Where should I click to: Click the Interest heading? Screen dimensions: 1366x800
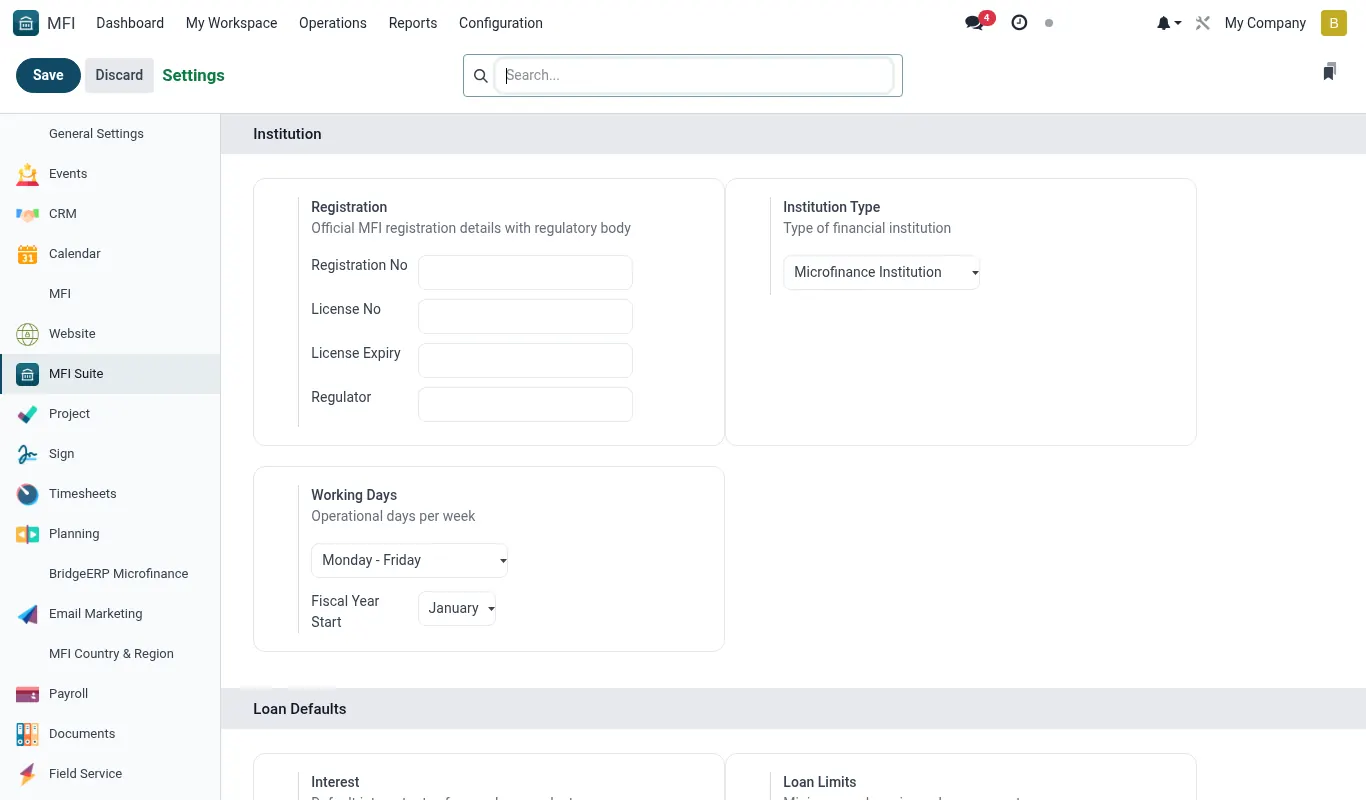click(x=335, y=782)
